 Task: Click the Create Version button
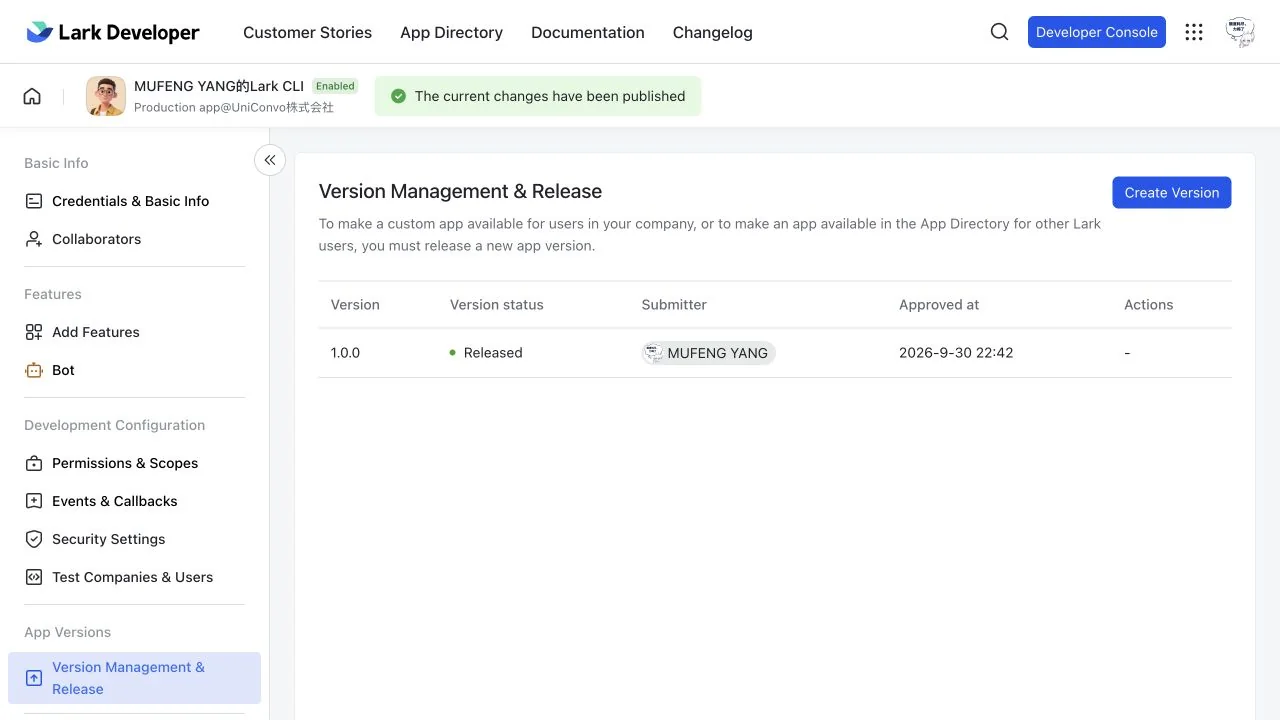(x=1172, y=193)
